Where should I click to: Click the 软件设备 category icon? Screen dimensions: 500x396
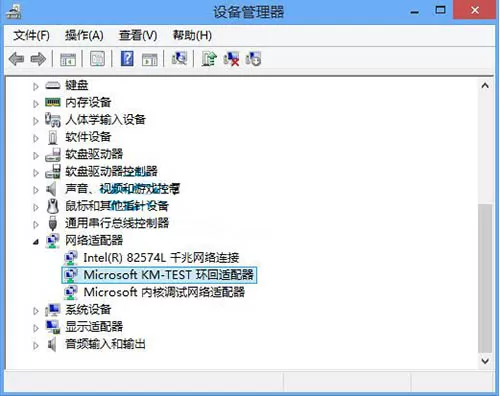[53, 137]
